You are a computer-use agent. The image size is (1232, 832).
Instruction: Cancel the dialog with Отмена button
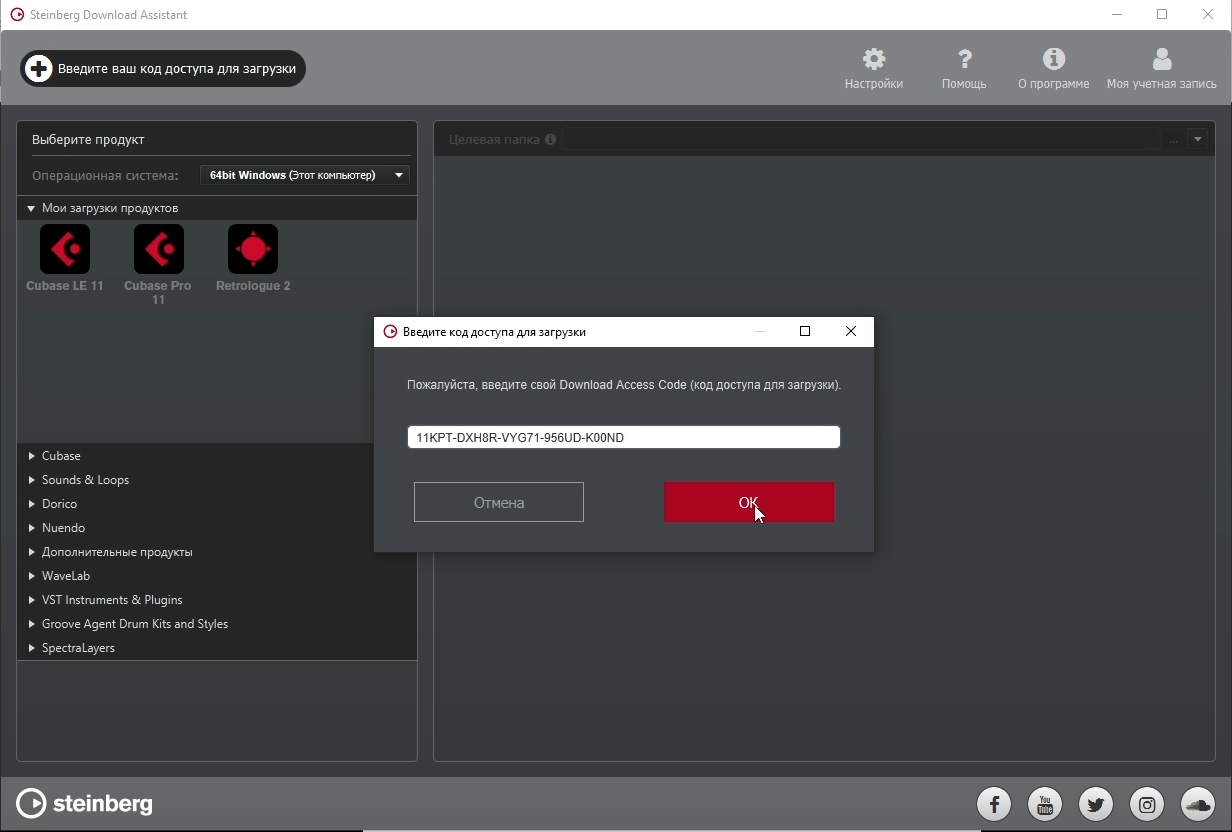499,502
